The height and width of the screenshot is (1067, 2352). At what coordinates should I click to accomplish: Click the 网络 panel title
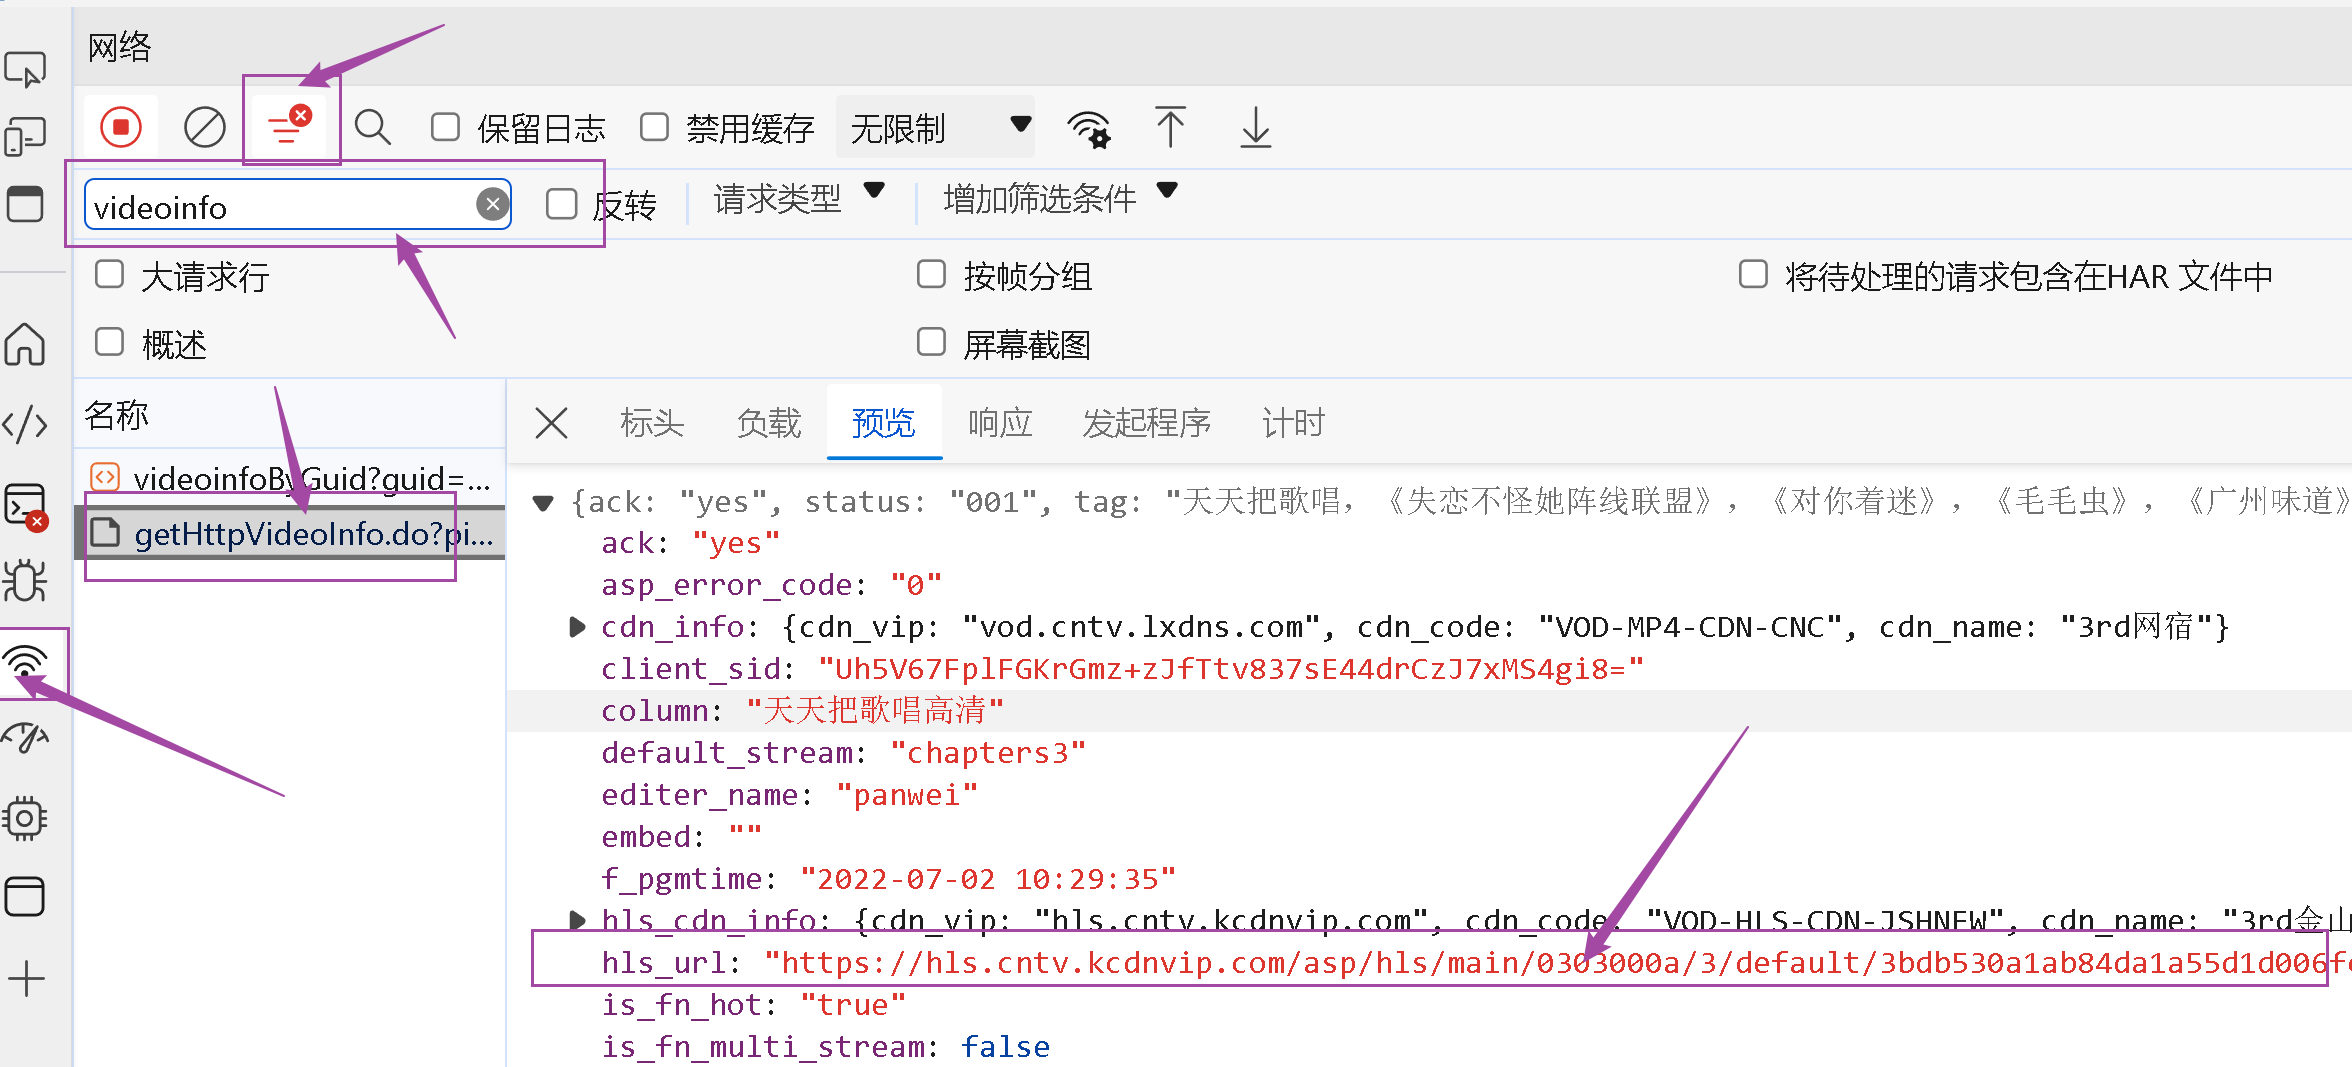[x=119, y=47]
